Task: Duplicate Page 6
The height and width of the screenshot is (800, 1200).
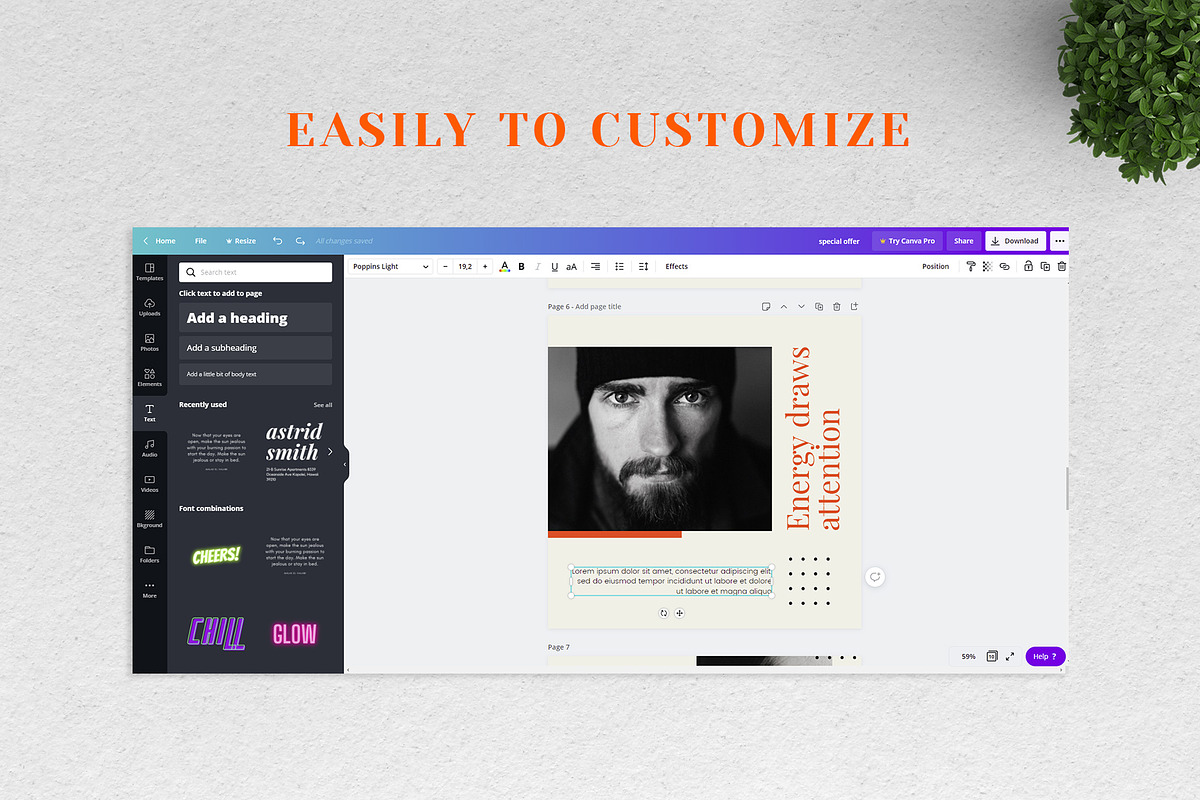Action: [819, 306]
